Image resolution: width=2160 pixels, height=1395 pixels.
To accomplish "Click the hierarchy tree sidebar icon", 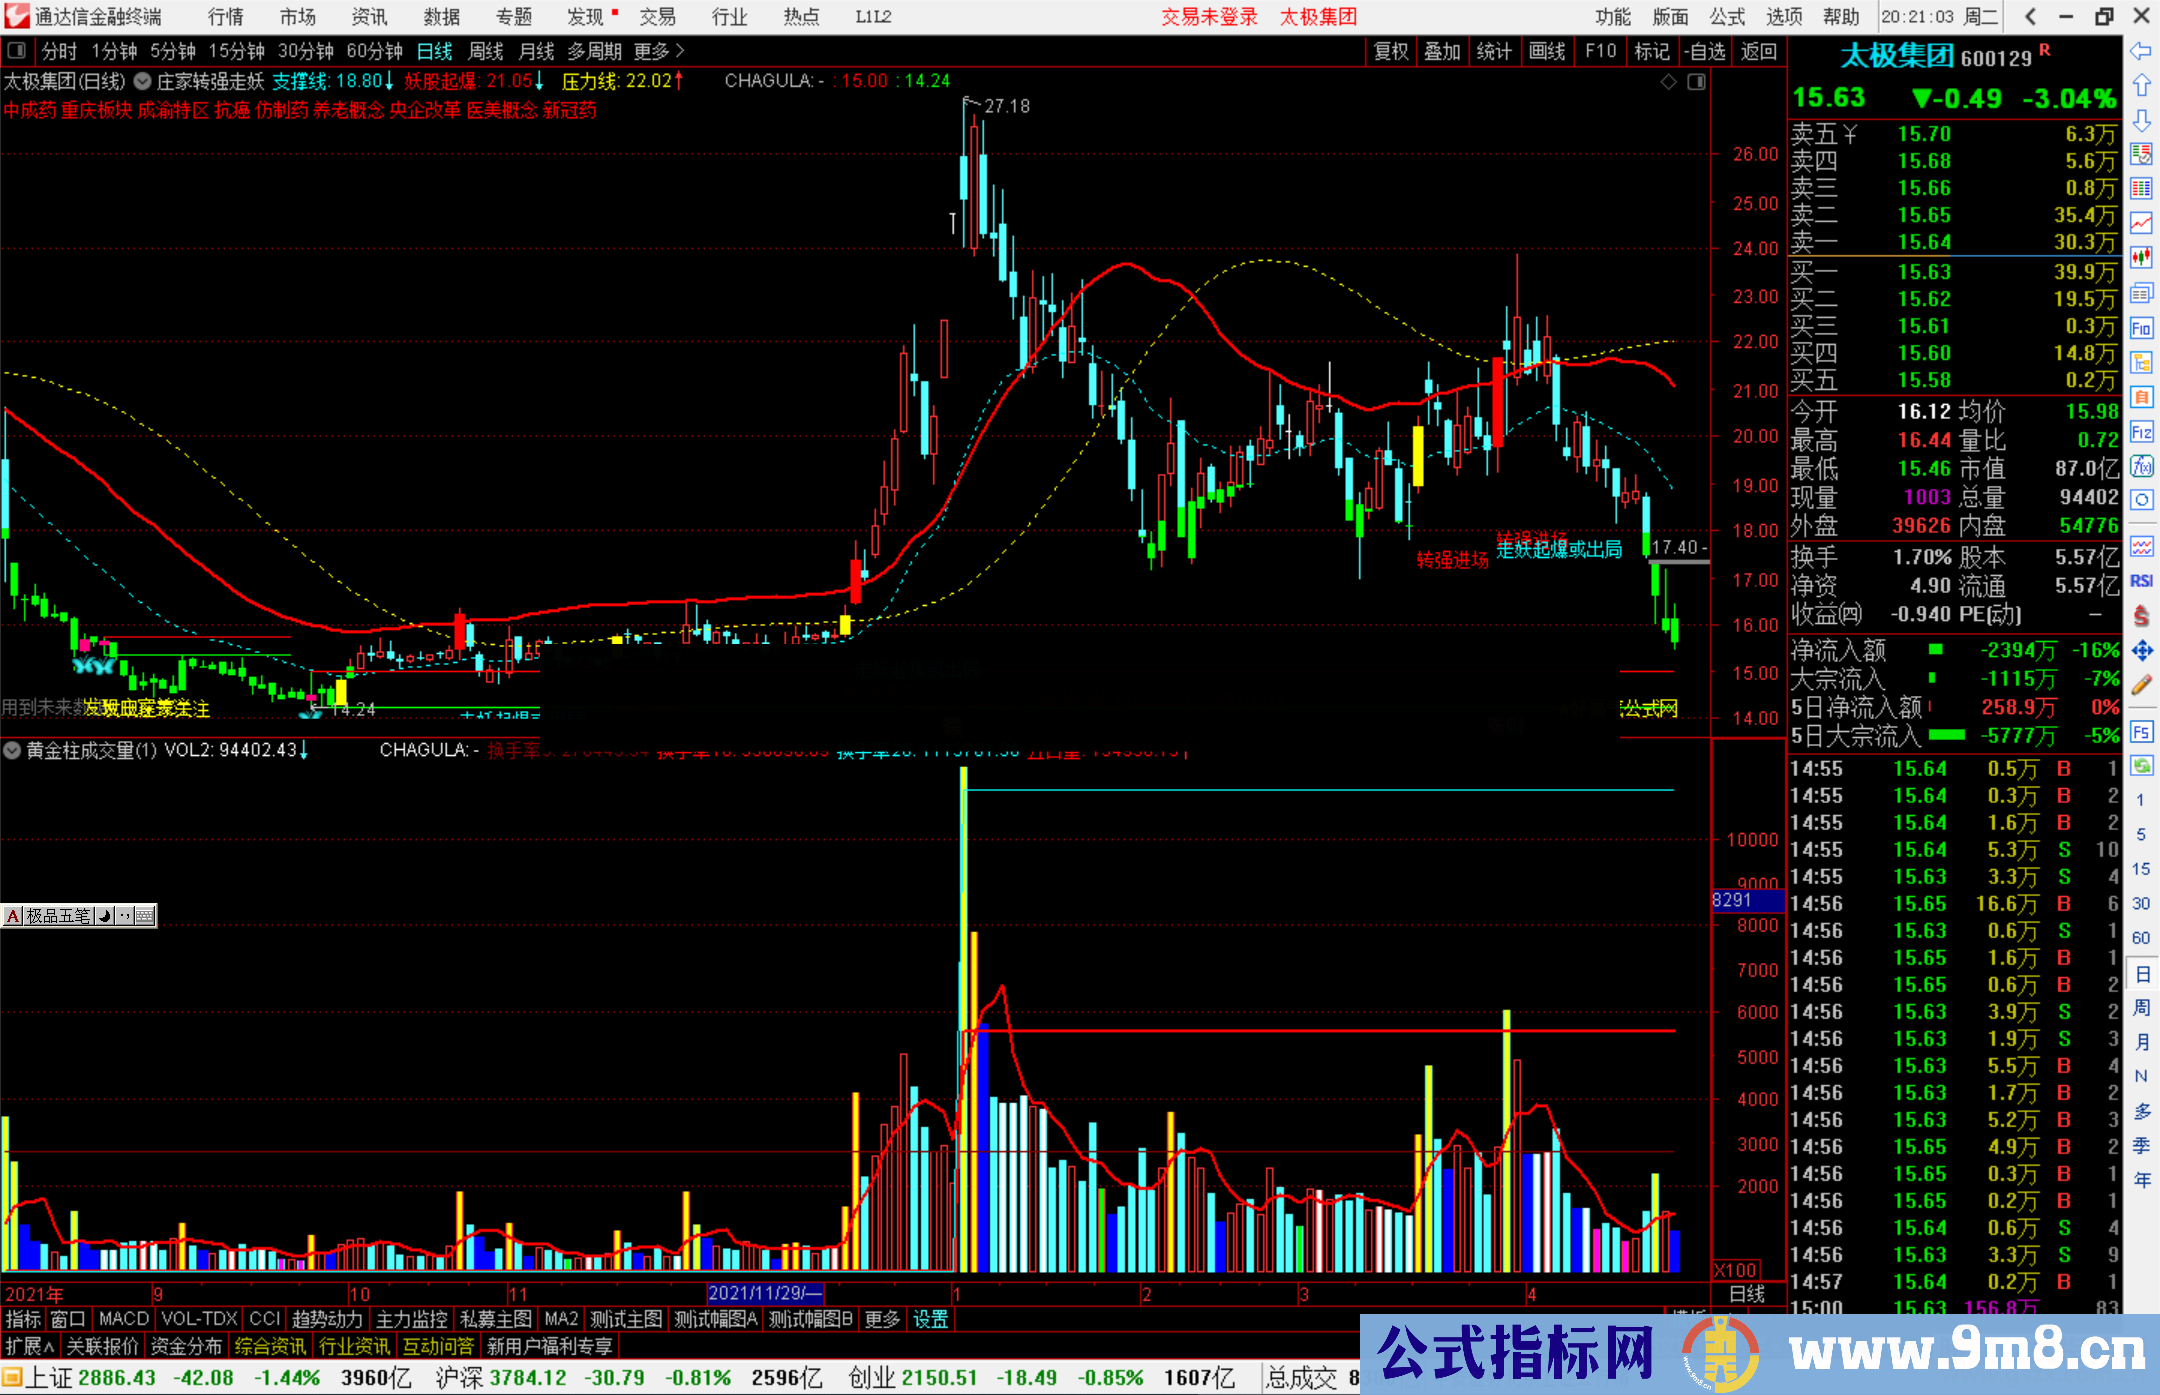I will coord(2141,362).
